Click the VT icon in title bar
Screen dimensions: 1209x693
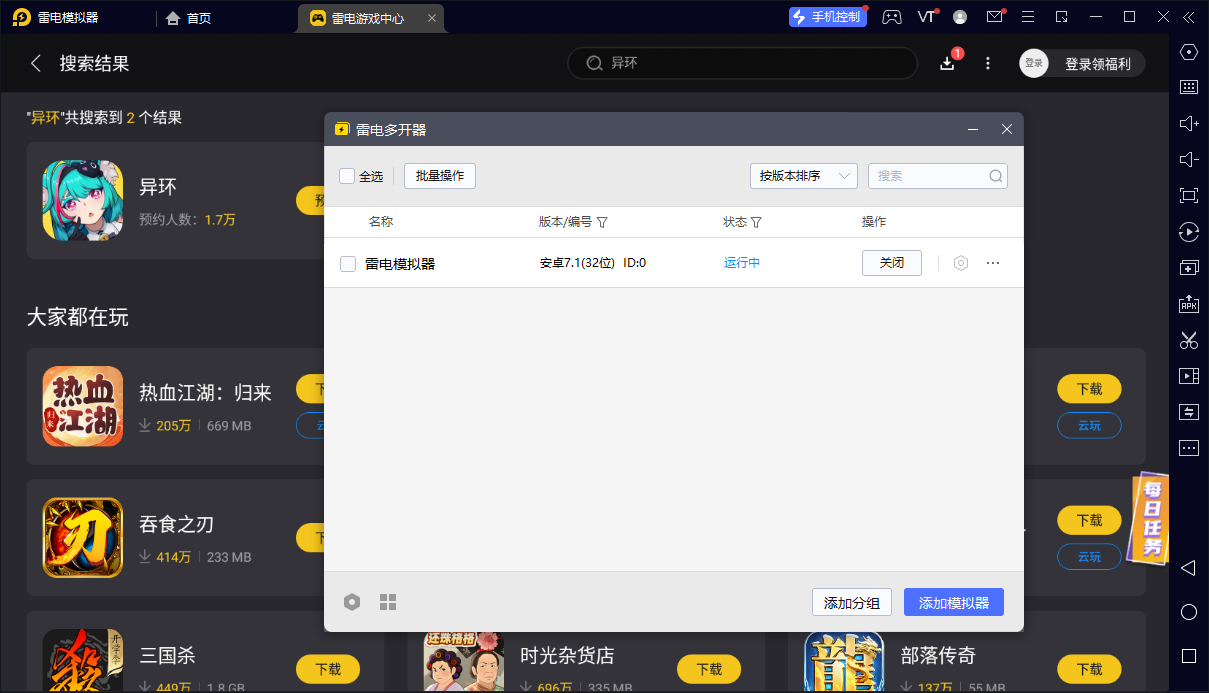pyautogui.click(x=926, y=17)
